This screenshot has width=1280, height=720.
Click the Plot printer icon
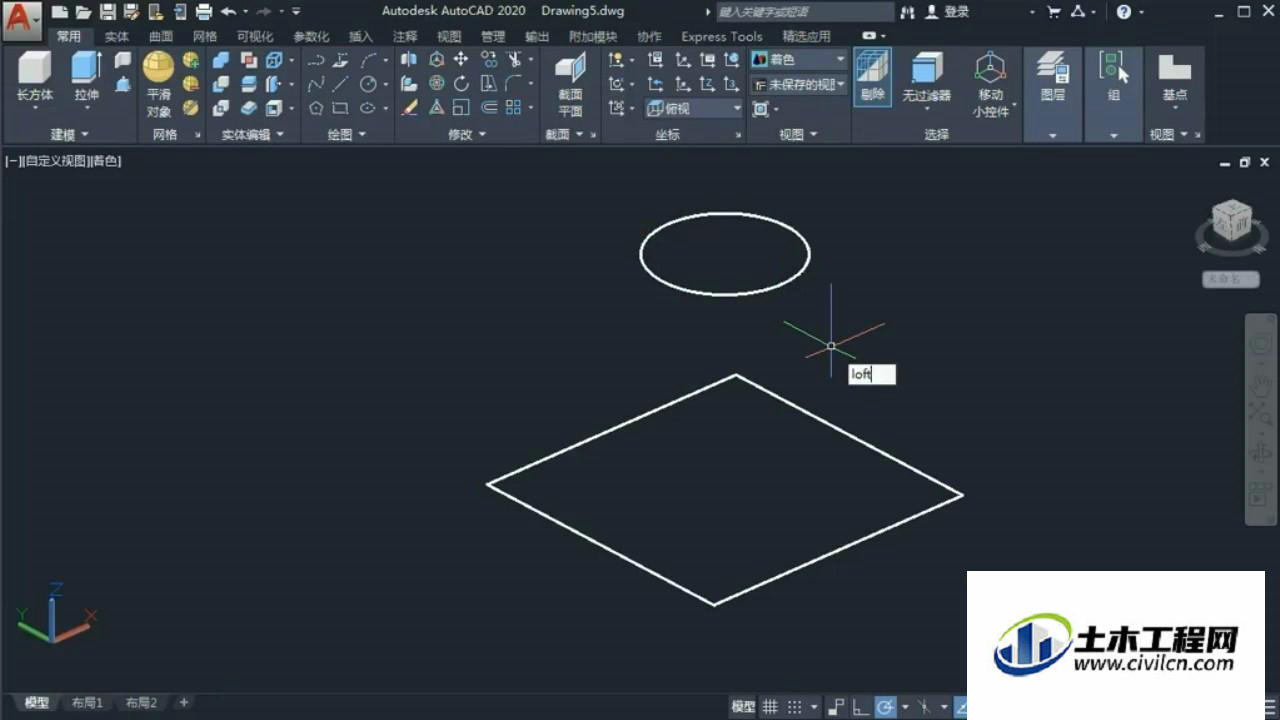(204, 12)
